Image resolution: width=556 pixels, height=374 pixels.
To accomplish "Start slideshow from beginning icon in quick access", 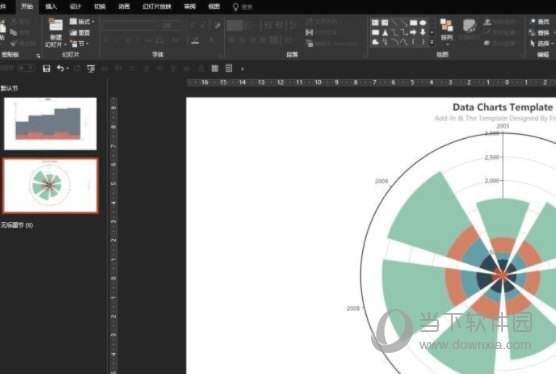I will point(91,68).
